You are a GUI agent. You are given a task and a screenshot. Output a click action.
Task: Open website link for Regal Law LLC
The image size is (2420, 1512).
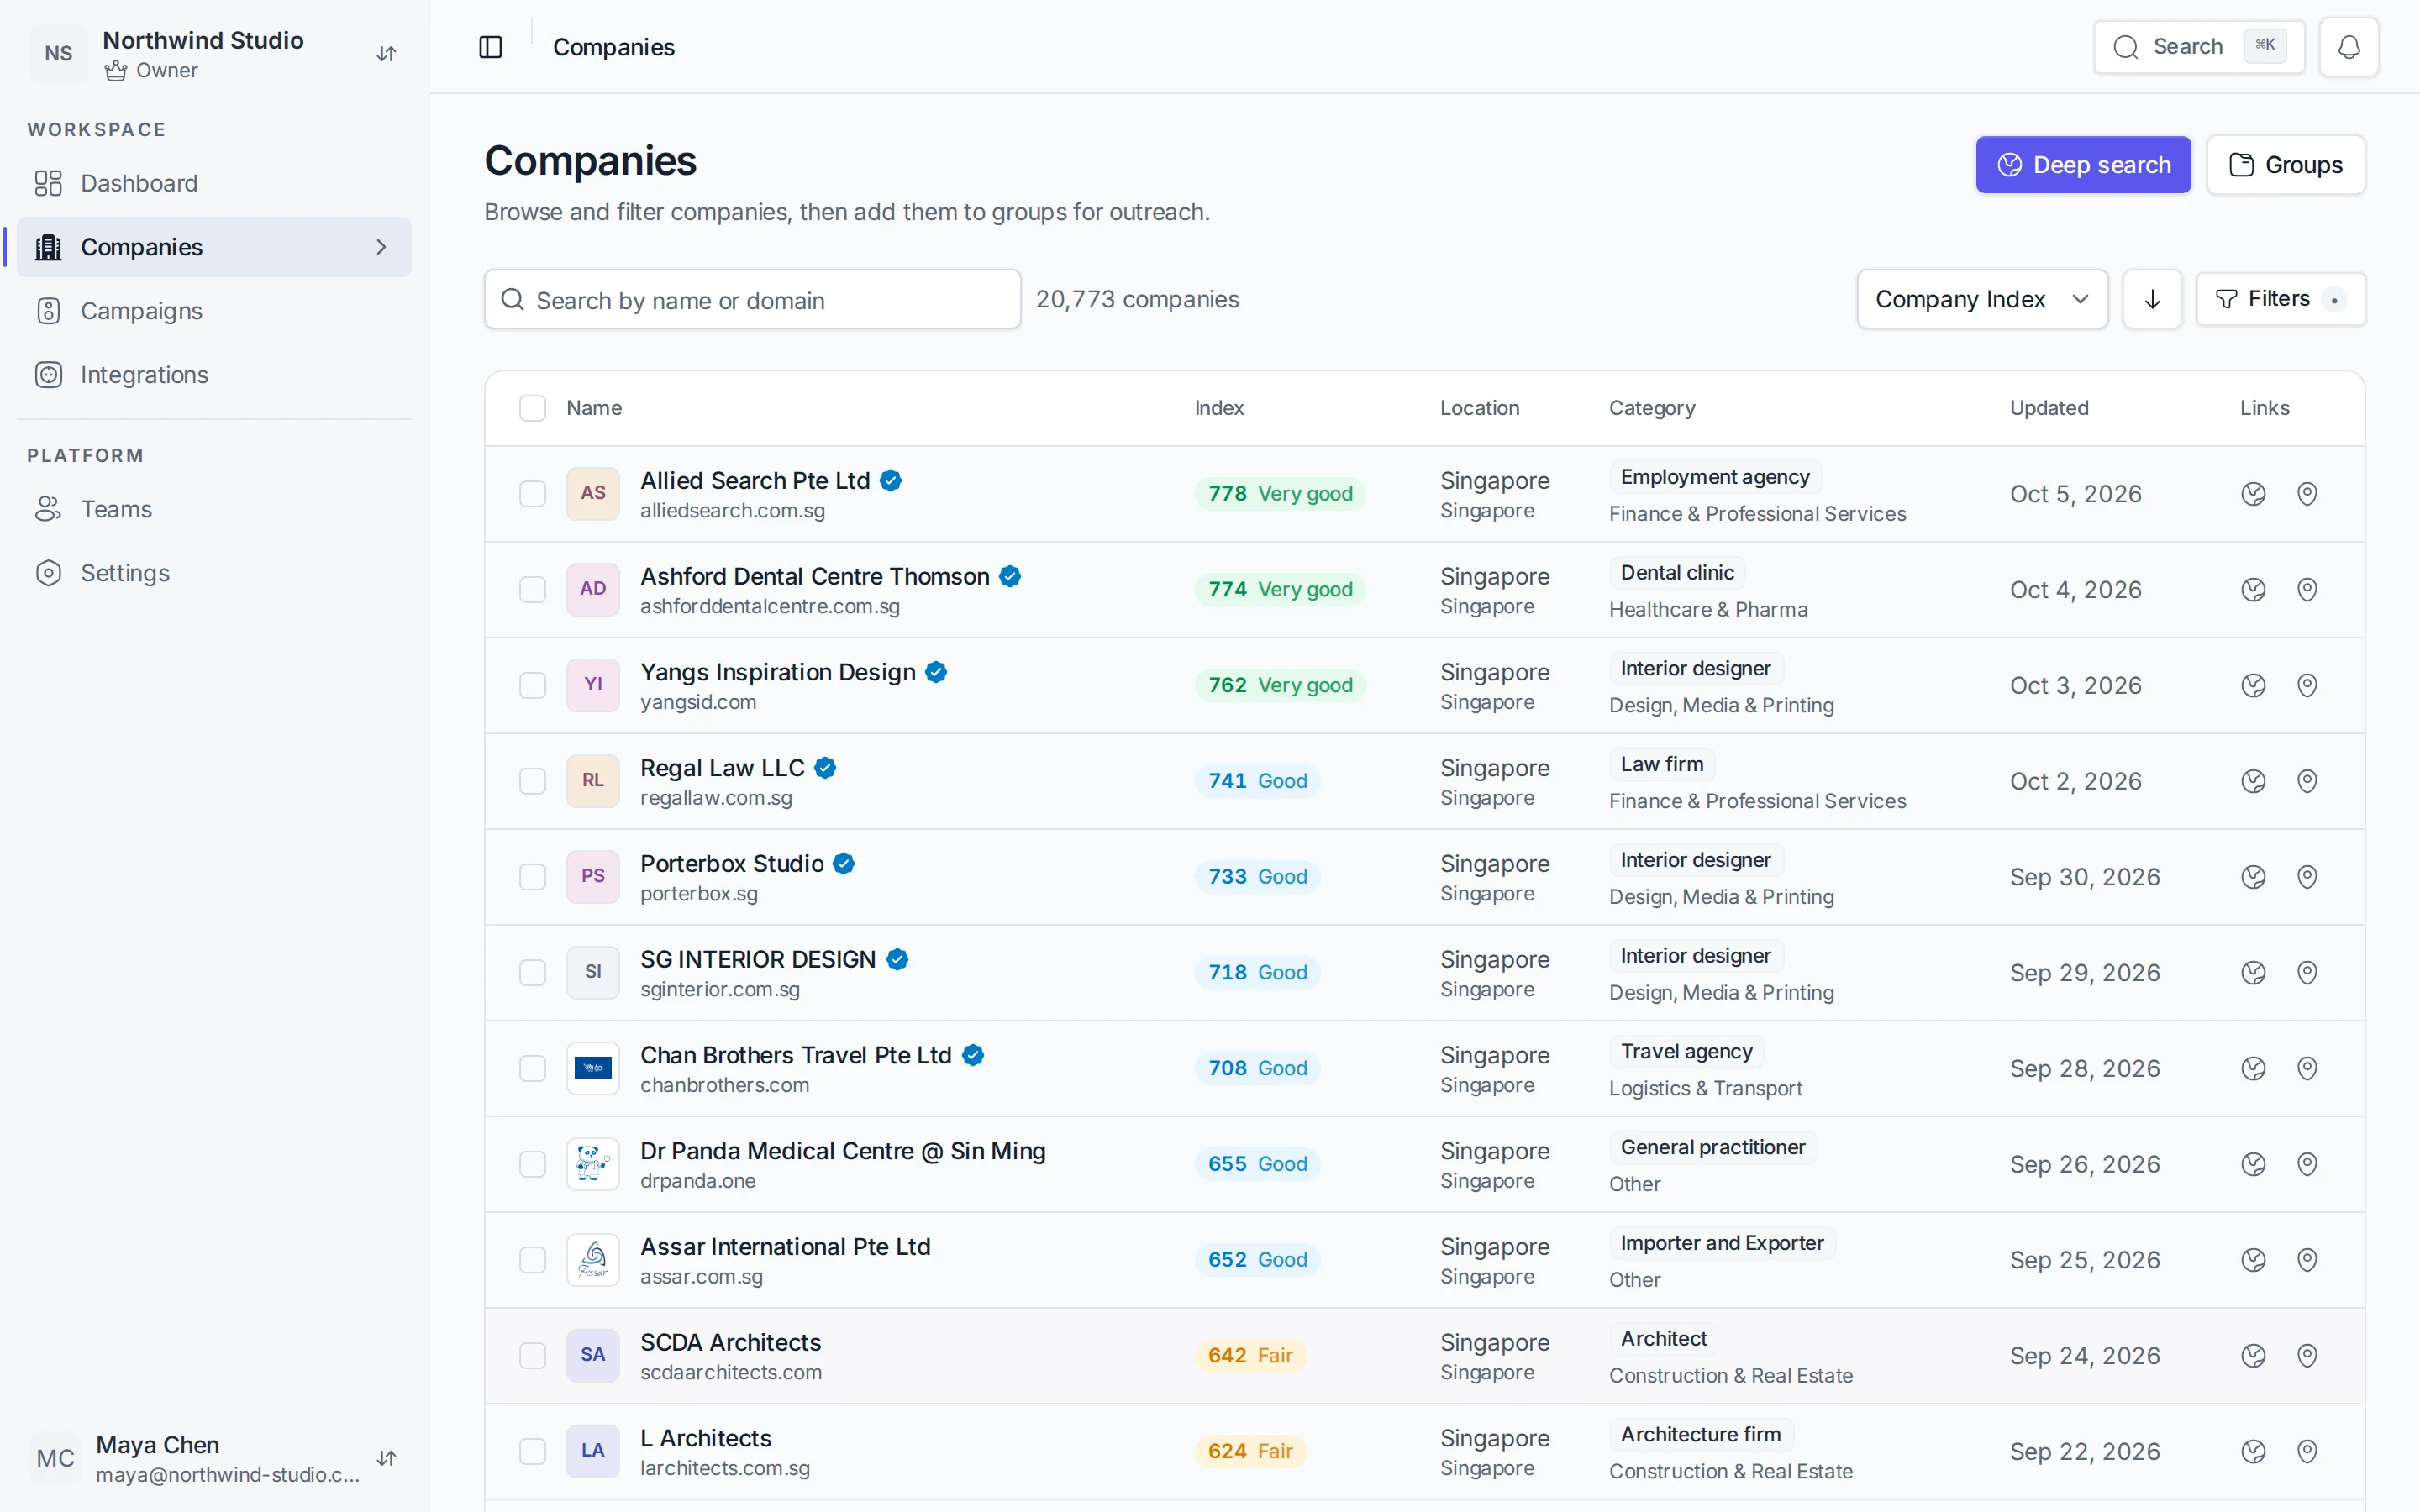[2253, 781]
